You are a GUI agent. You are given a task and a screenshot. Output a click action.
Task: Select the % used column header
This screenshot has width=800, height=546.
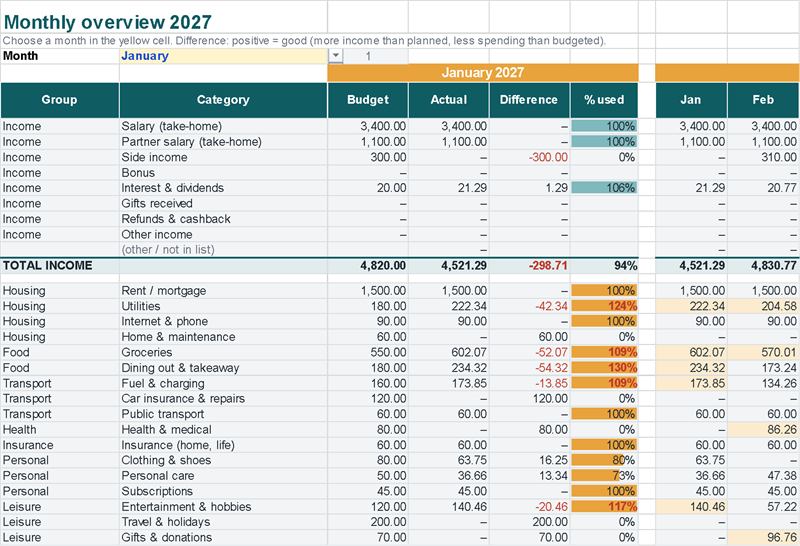click(604, 100)
